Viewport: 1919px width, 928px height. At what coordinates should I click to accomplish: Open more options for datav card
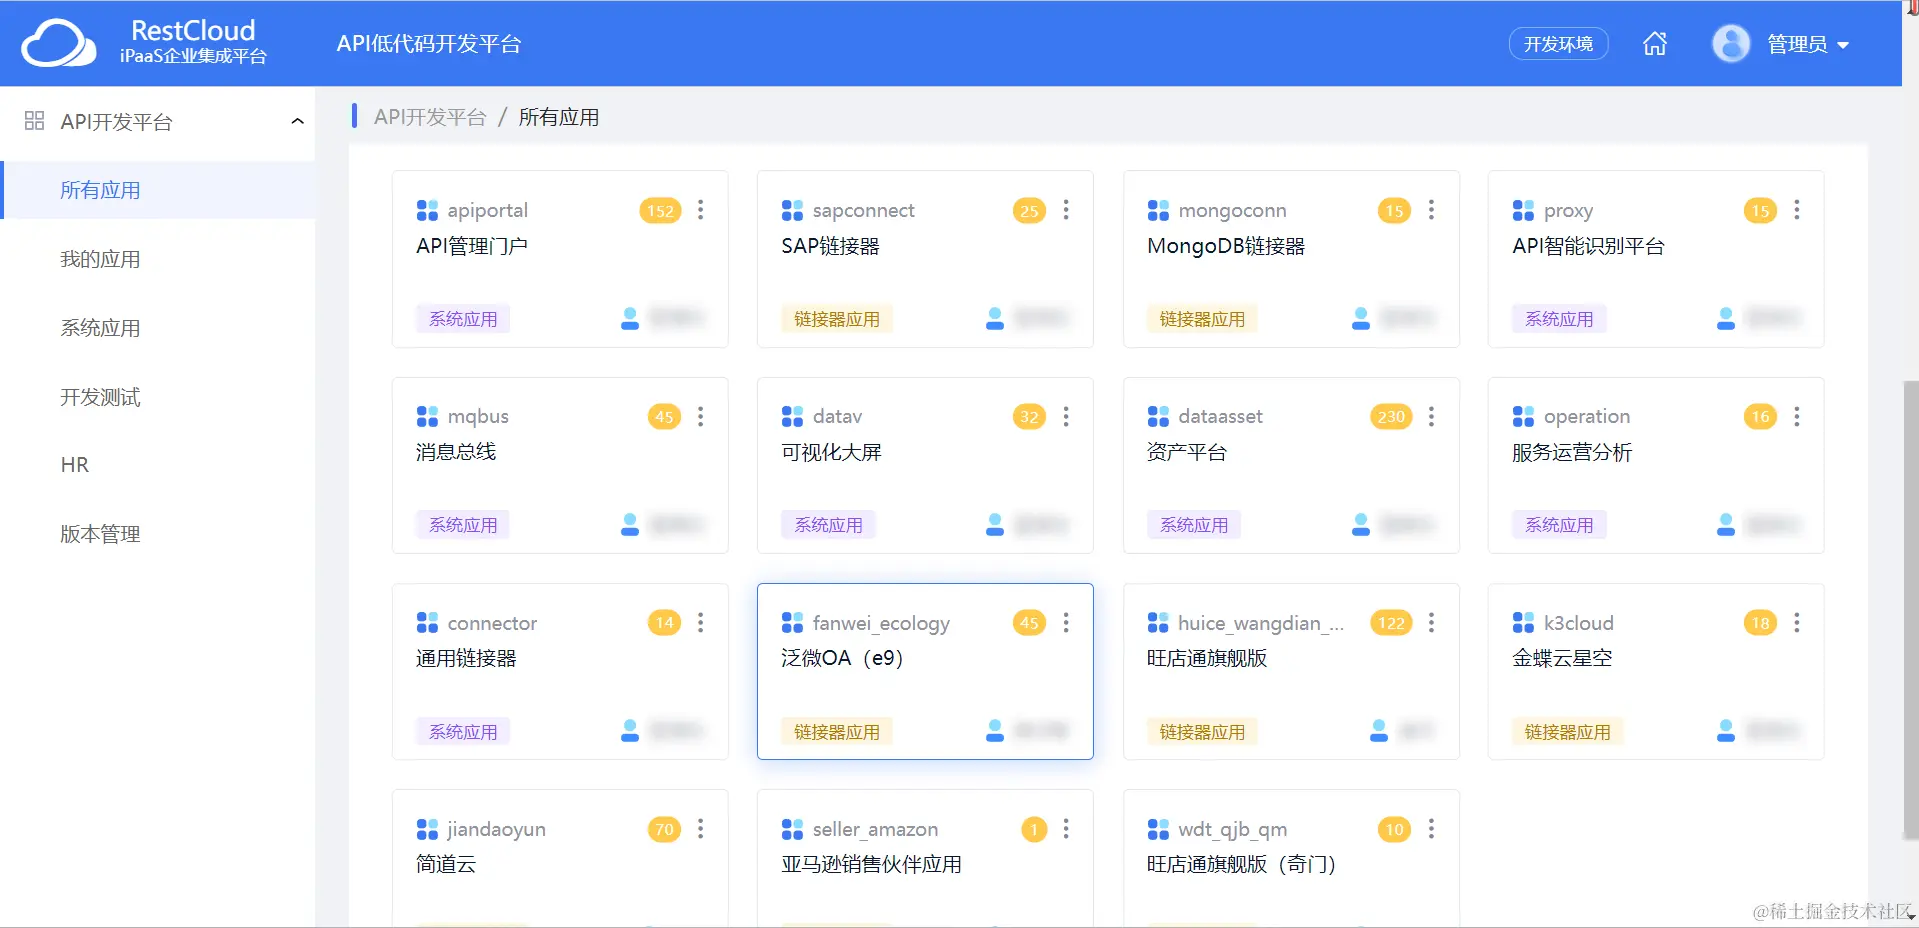click(x=1066, y=416)
